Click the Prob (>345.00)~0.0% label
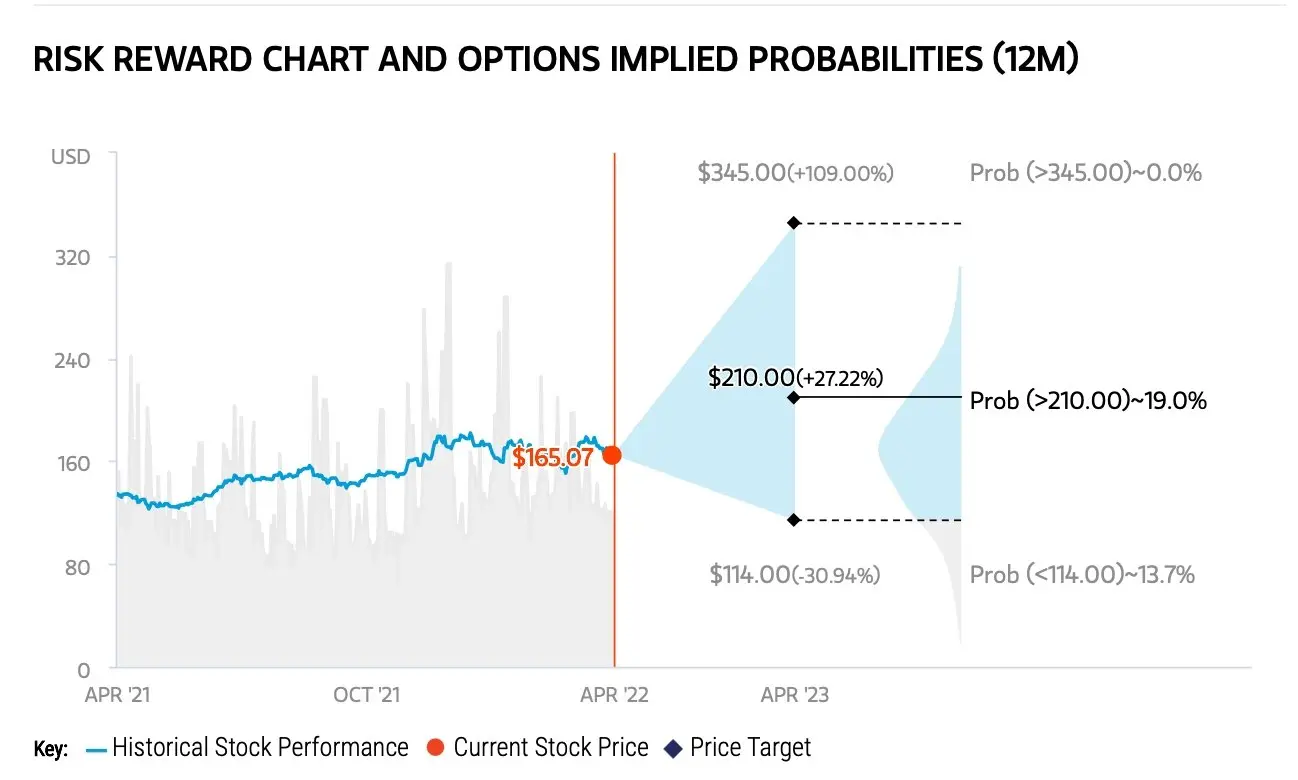This screenshot has width=1298, height=780. (x=1085, y=173)
